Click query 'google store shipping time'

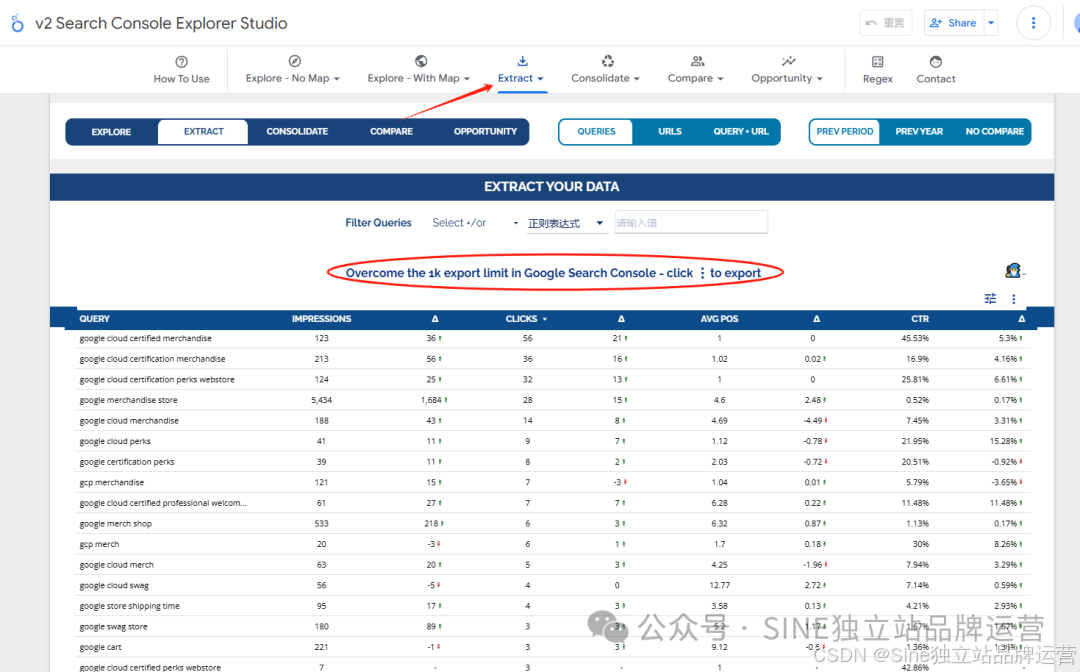[129, 606]
